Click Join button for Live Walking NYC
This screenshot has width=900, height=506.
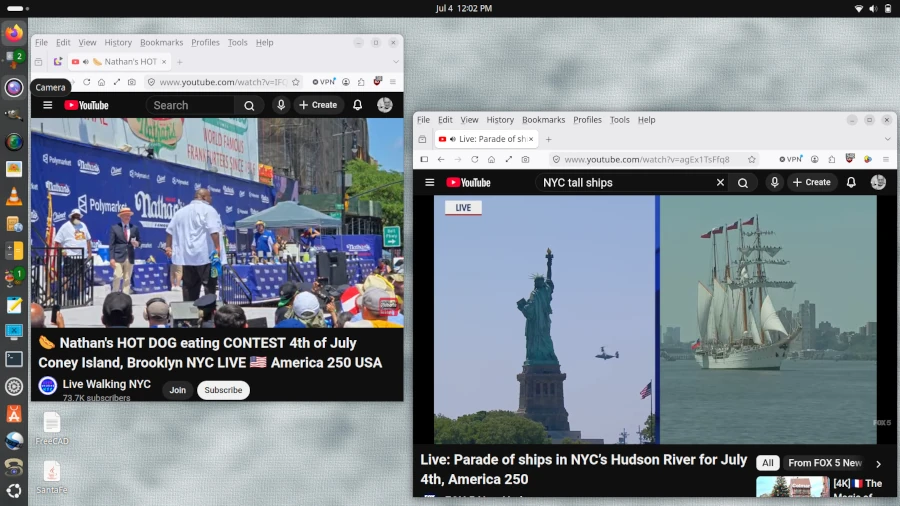pyautogui.click(x=177, y=390)
